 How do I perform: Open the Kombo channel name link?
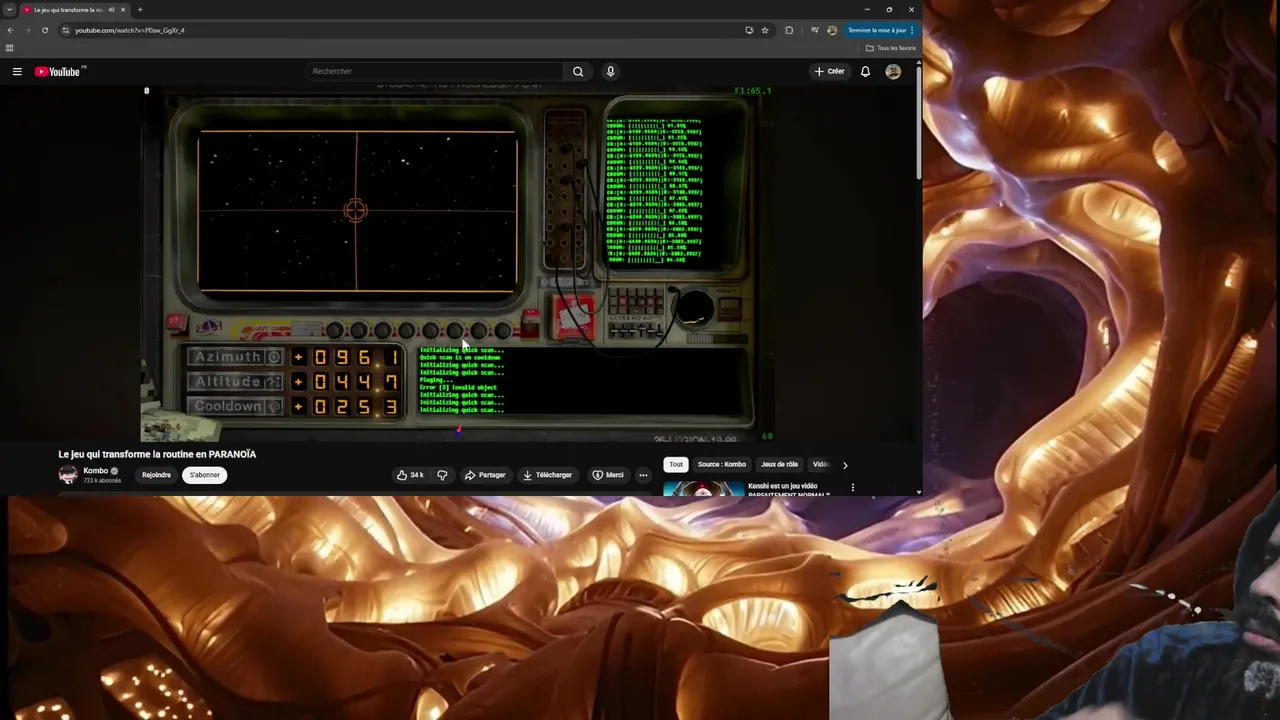pyautogui.click(x=95, y=470)
